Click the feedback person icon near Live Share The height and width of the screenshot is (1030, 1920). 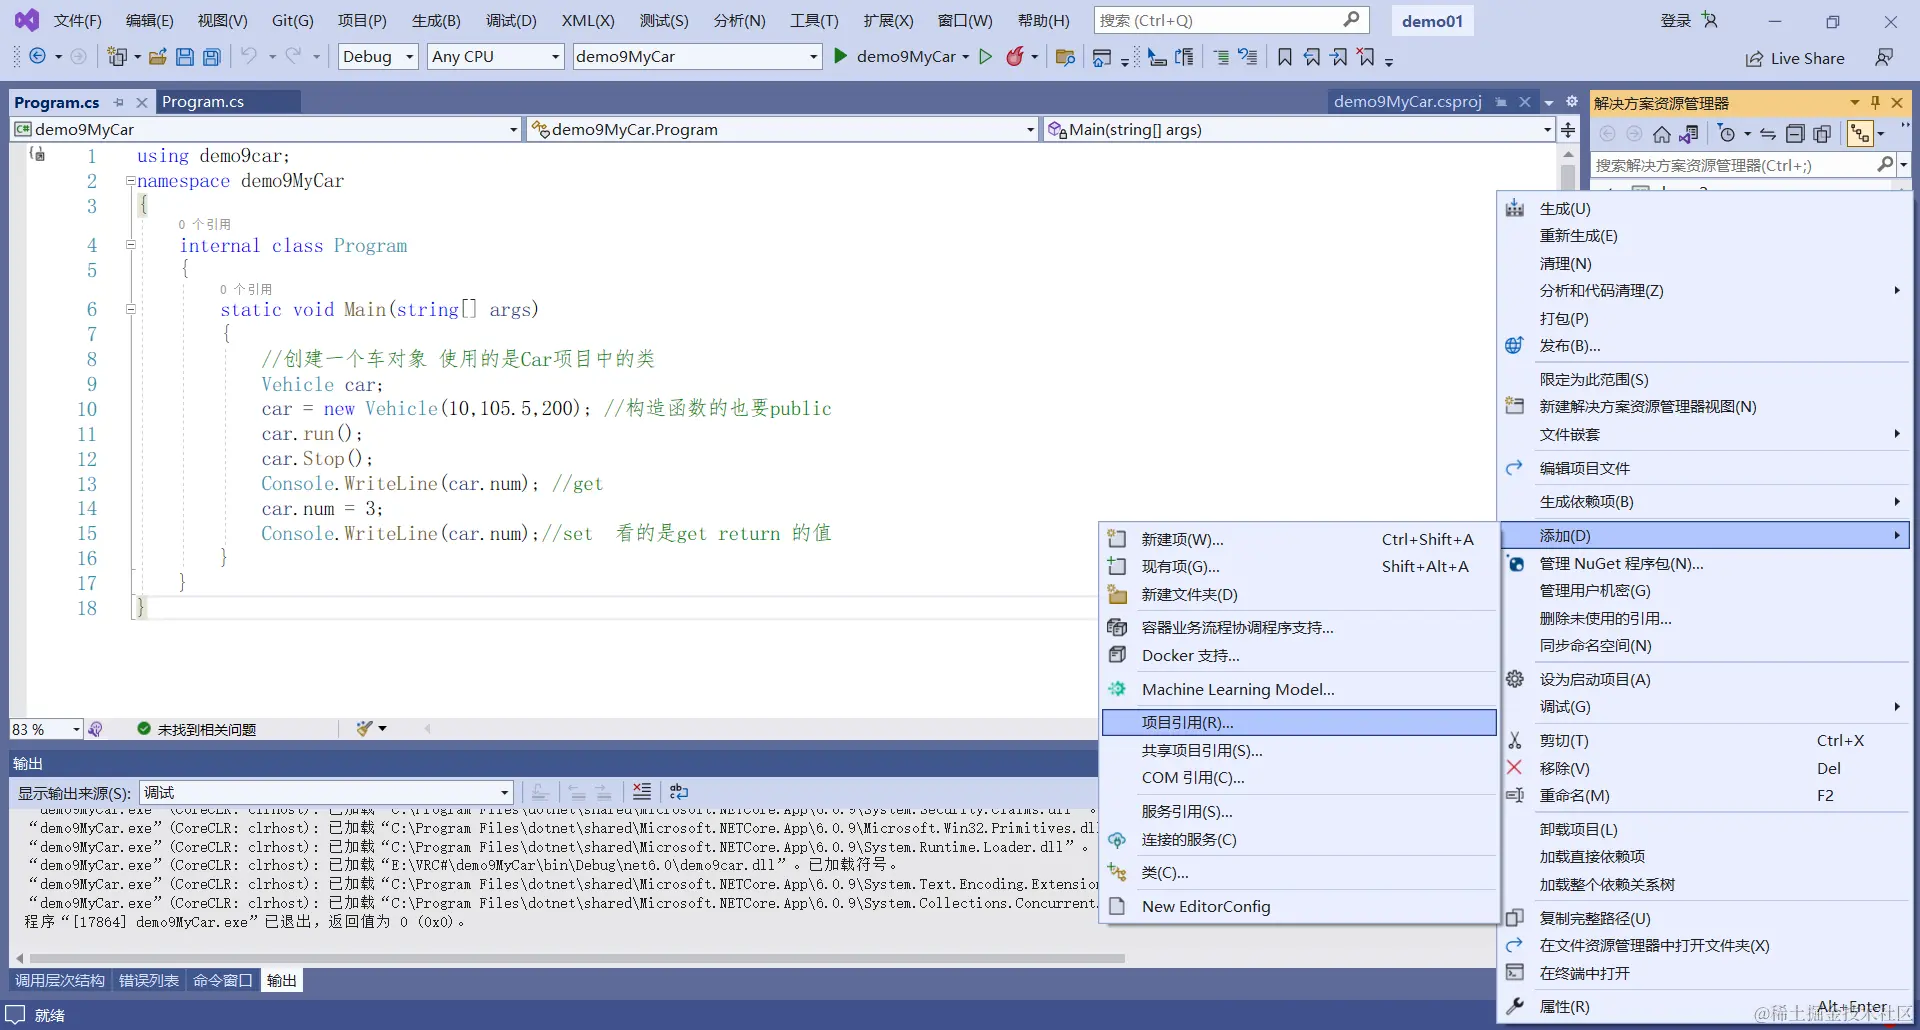tap(1884, 58)
